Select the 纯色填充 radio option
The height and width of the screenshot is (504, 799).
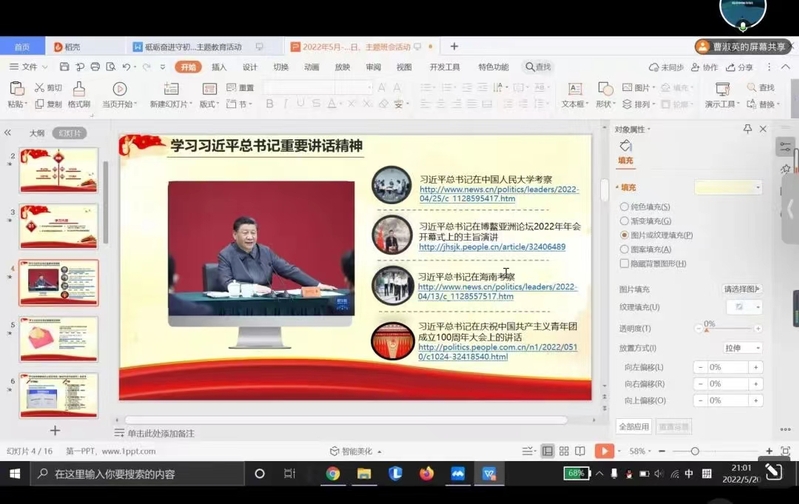[x=625, y=207]
